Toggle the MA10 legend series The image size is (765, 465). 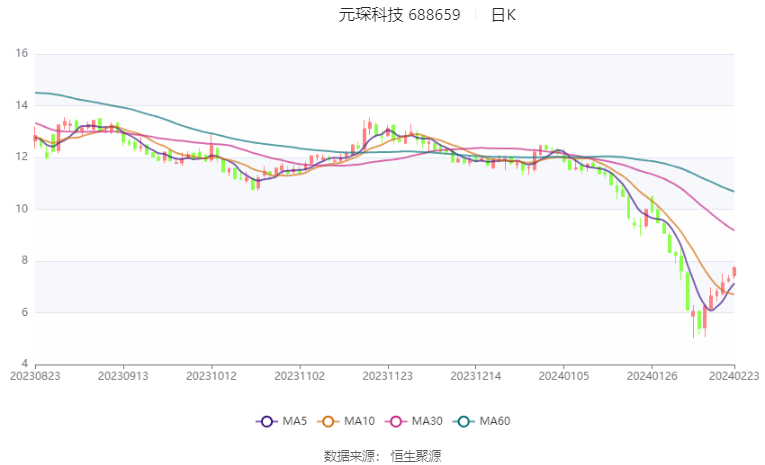coord(346,421)
